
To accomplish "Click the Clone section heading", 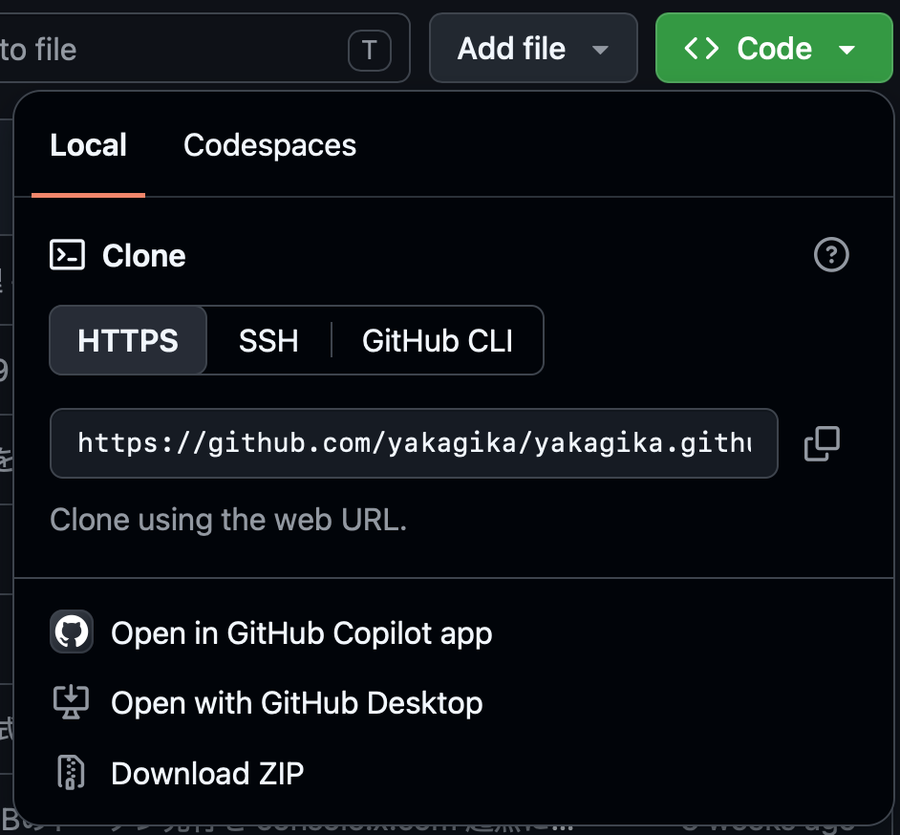I will [144, 255].
